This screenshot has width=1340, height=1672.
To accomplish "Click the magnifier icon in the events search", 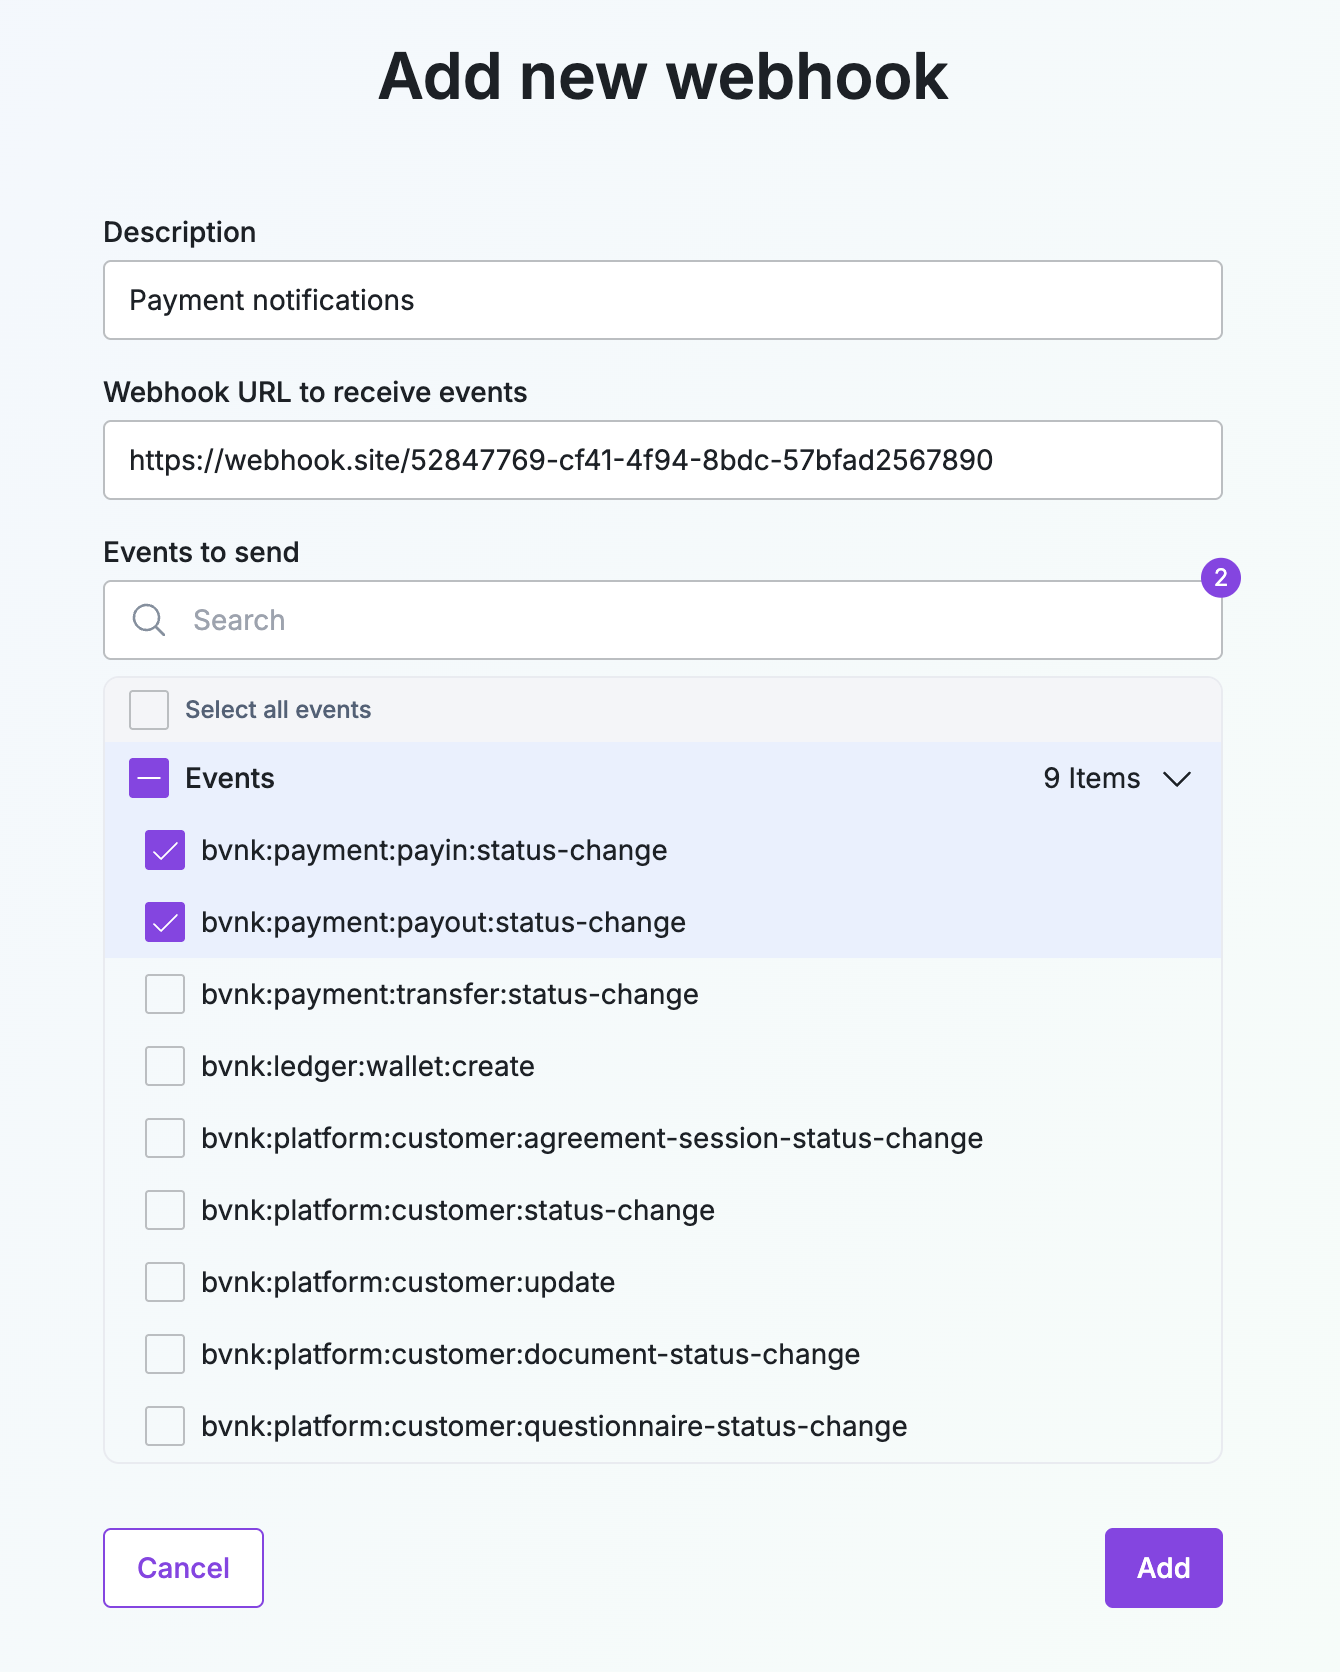I will tap(149, 620).
